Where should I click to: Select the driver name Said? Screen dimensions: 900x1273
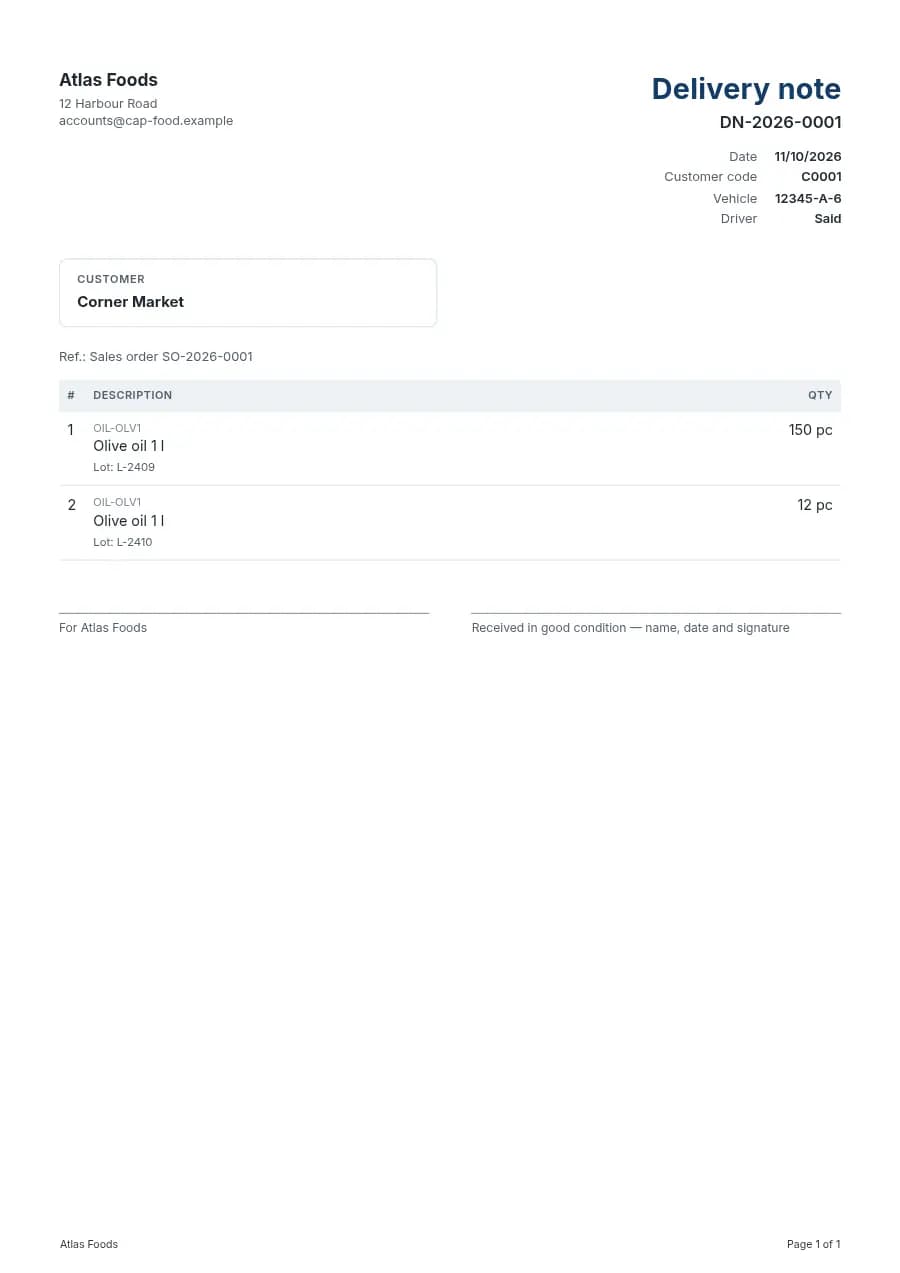(x=828, y=219)
